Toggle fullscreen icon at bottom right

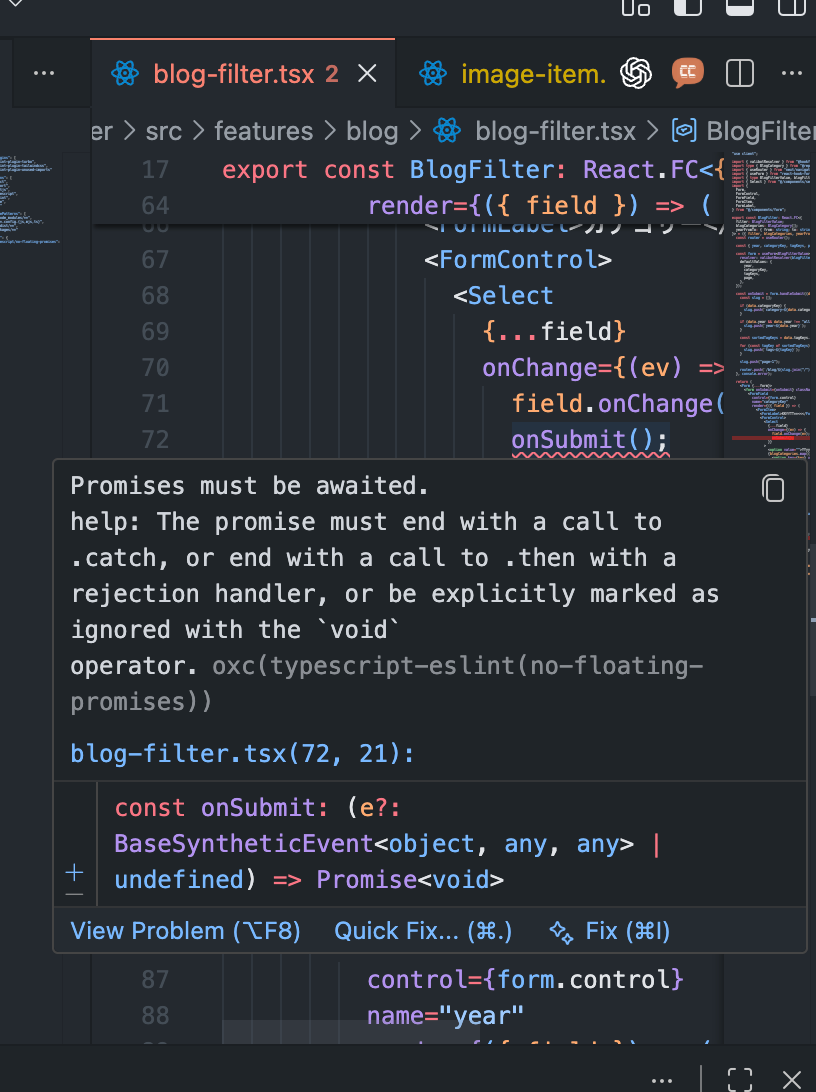coord(739,1080)
